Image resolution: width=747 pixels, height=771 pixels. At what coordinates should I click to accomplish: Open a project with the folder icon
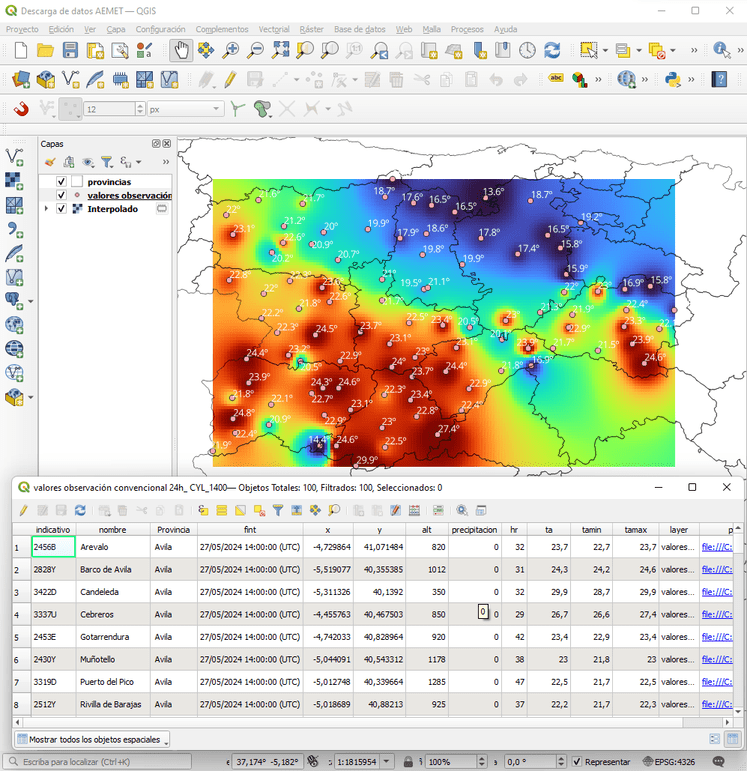point(45,50)
